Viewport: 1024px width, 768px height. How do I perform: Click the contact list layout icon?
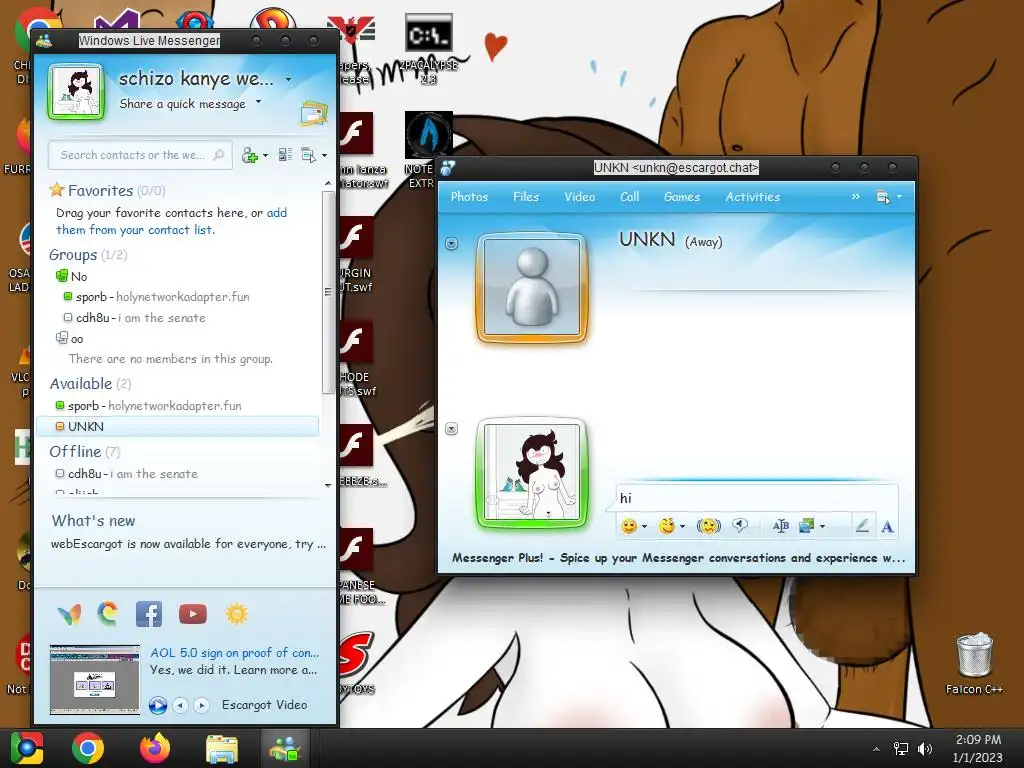pyautogui.click(x=285, y=155)
